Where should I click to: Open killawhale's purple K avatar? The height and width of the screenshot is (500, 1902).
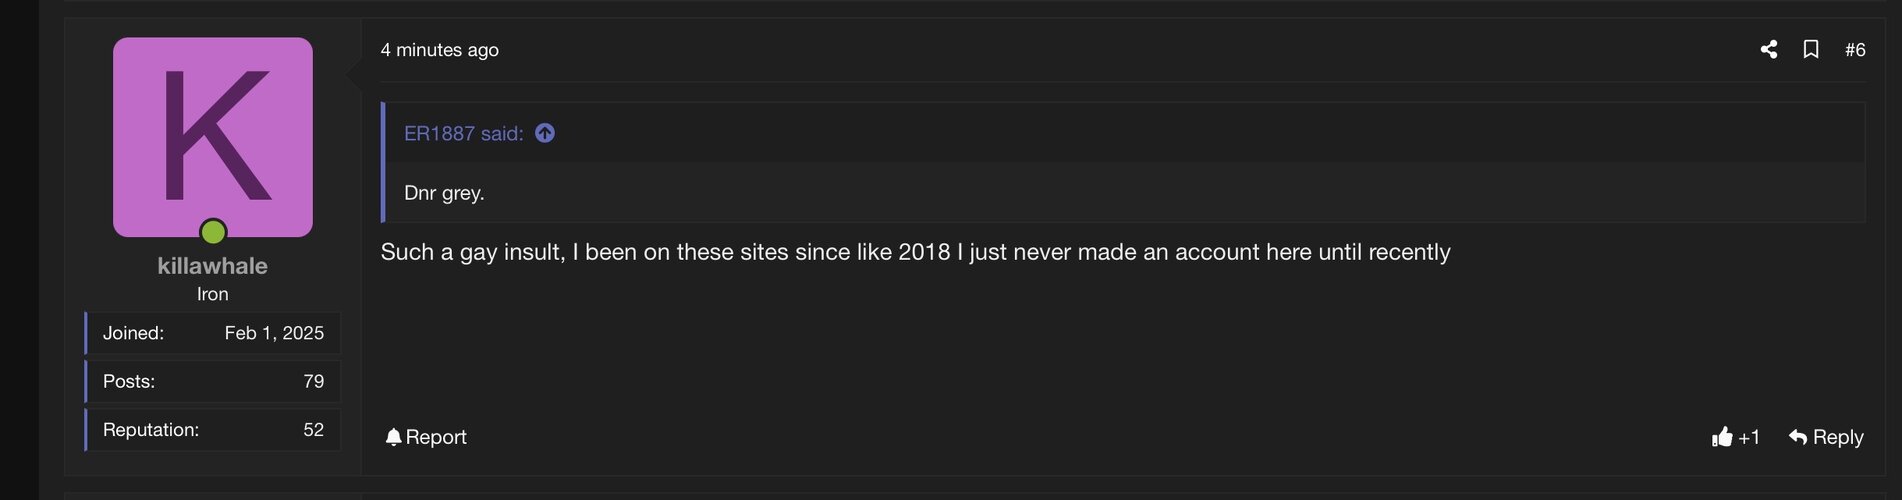(x=213, y=137)
